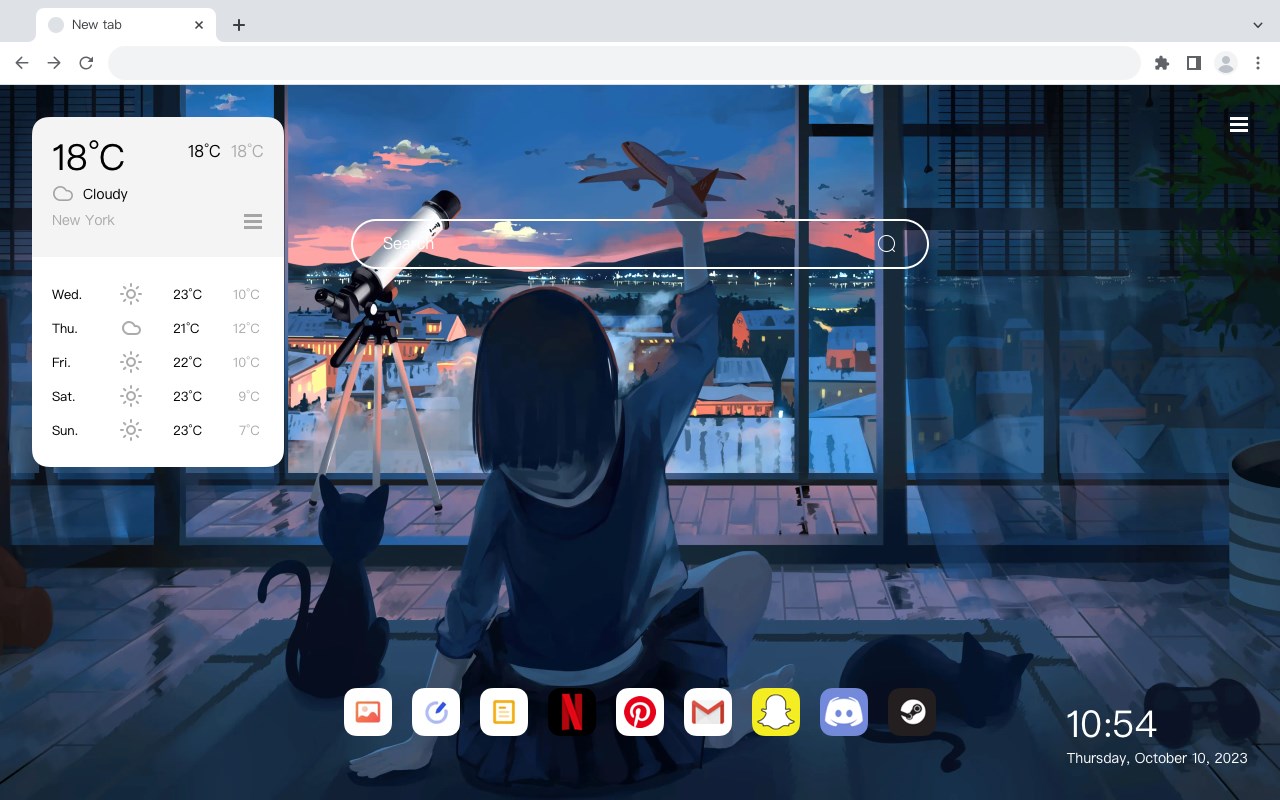Viewport: 1280px width, 800px height.
Task: Click Thursday's 12°C low temperature
Action: click(x=247, y=328)
